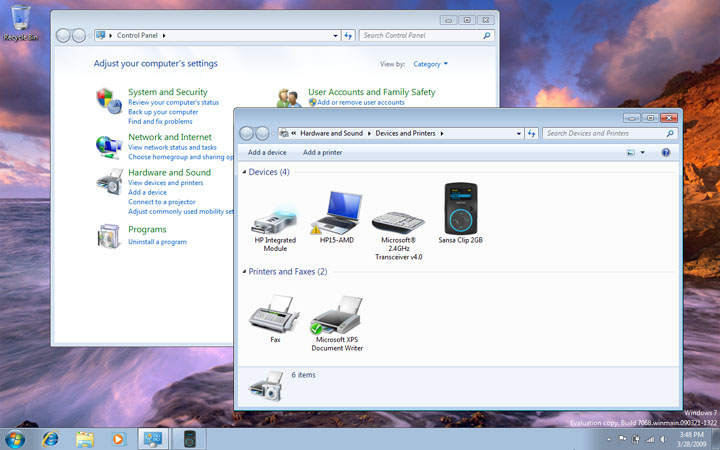This screenshot has width=720, height=450.
Task: Open the View by Category dropdown
Action: pyautogui.click(x=430, y=64)
